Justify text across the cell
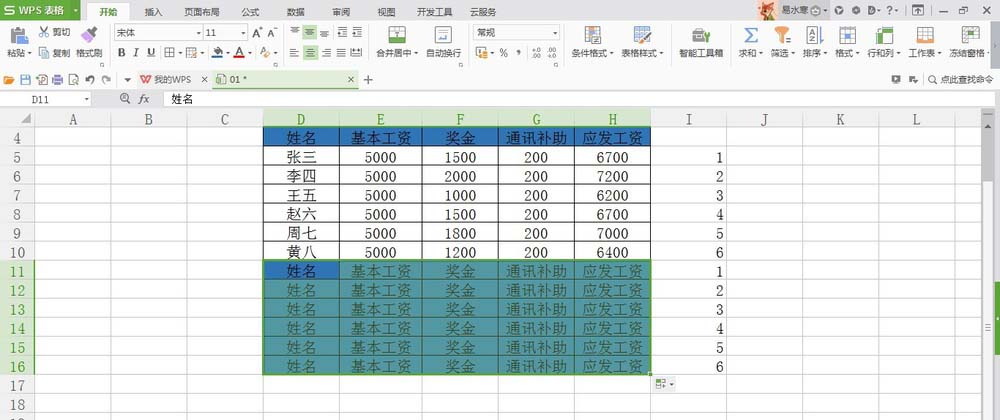Screen dimensions: 1000x420 coord(341,53)
